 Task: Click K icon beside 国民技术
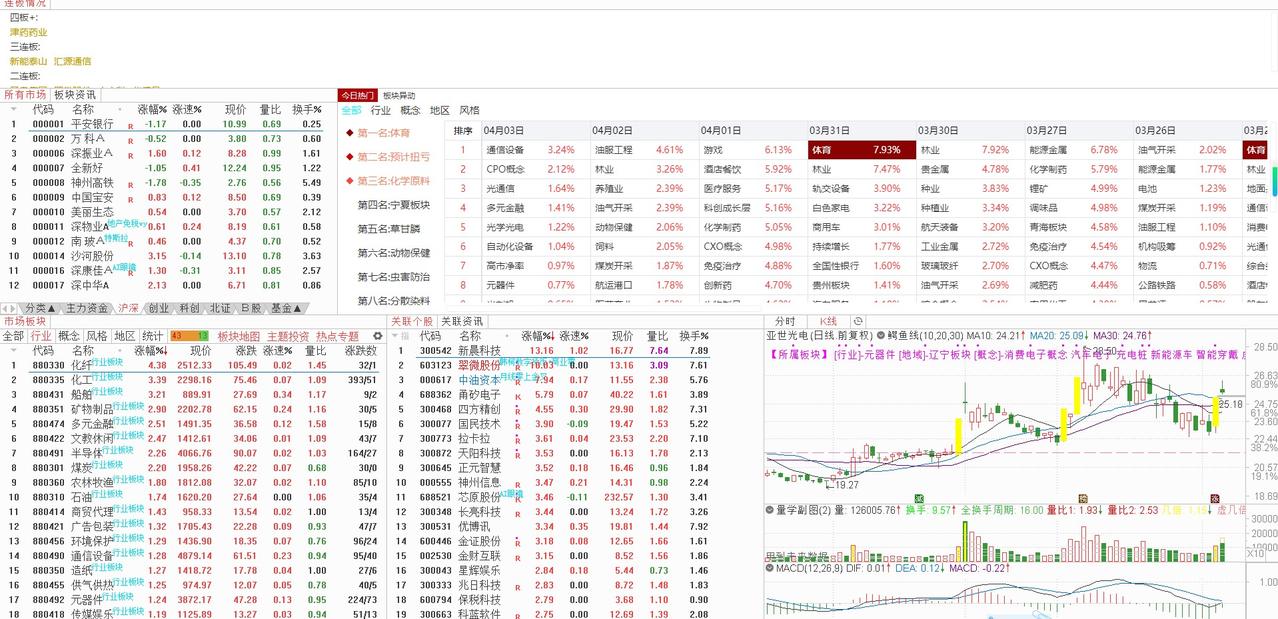517,424
